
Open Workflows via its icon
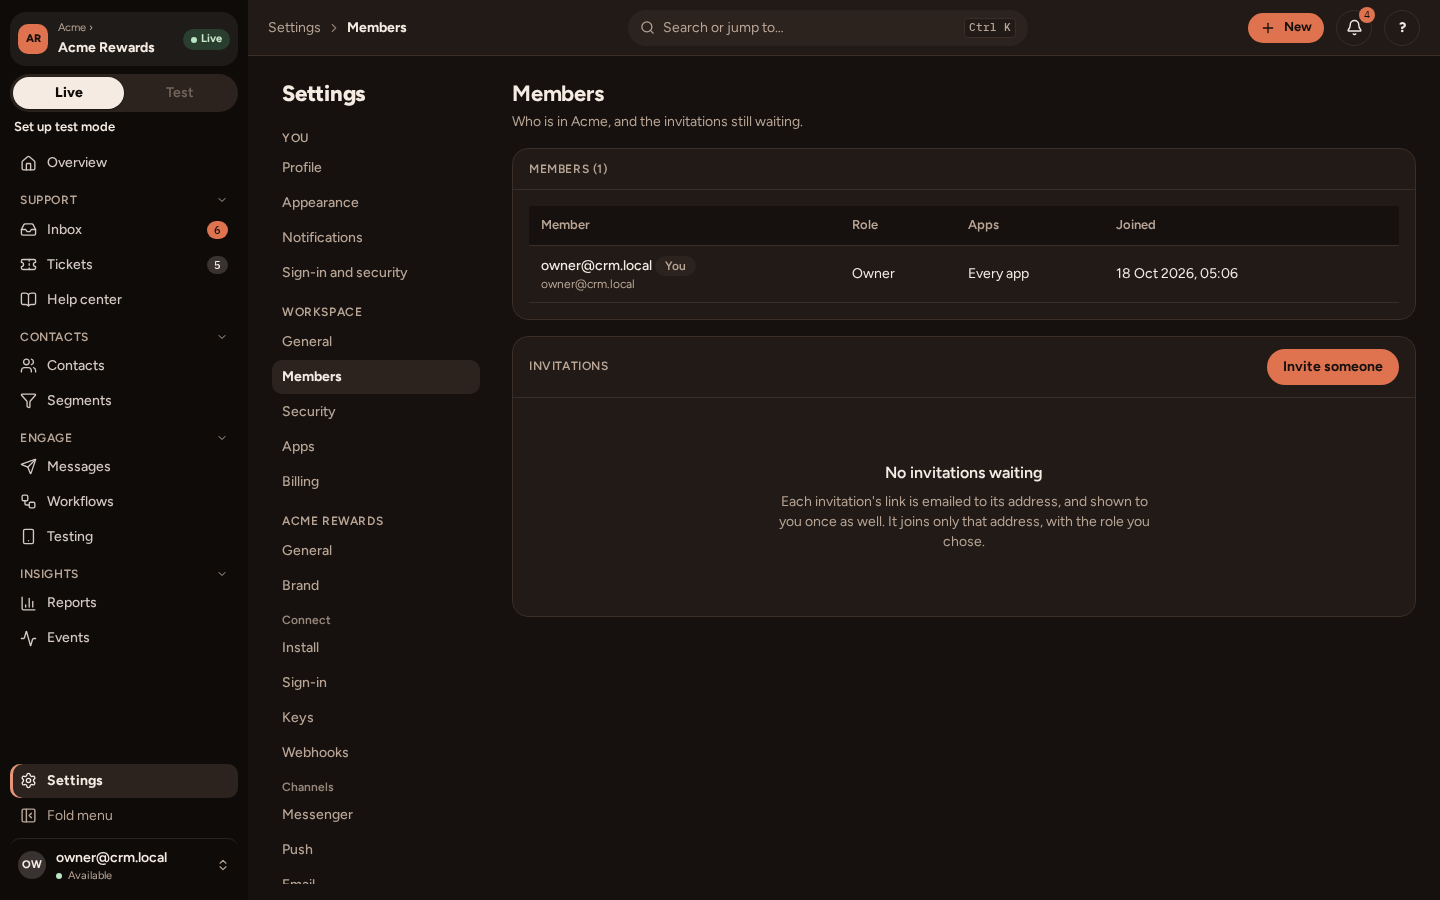(x=29, y=502)
